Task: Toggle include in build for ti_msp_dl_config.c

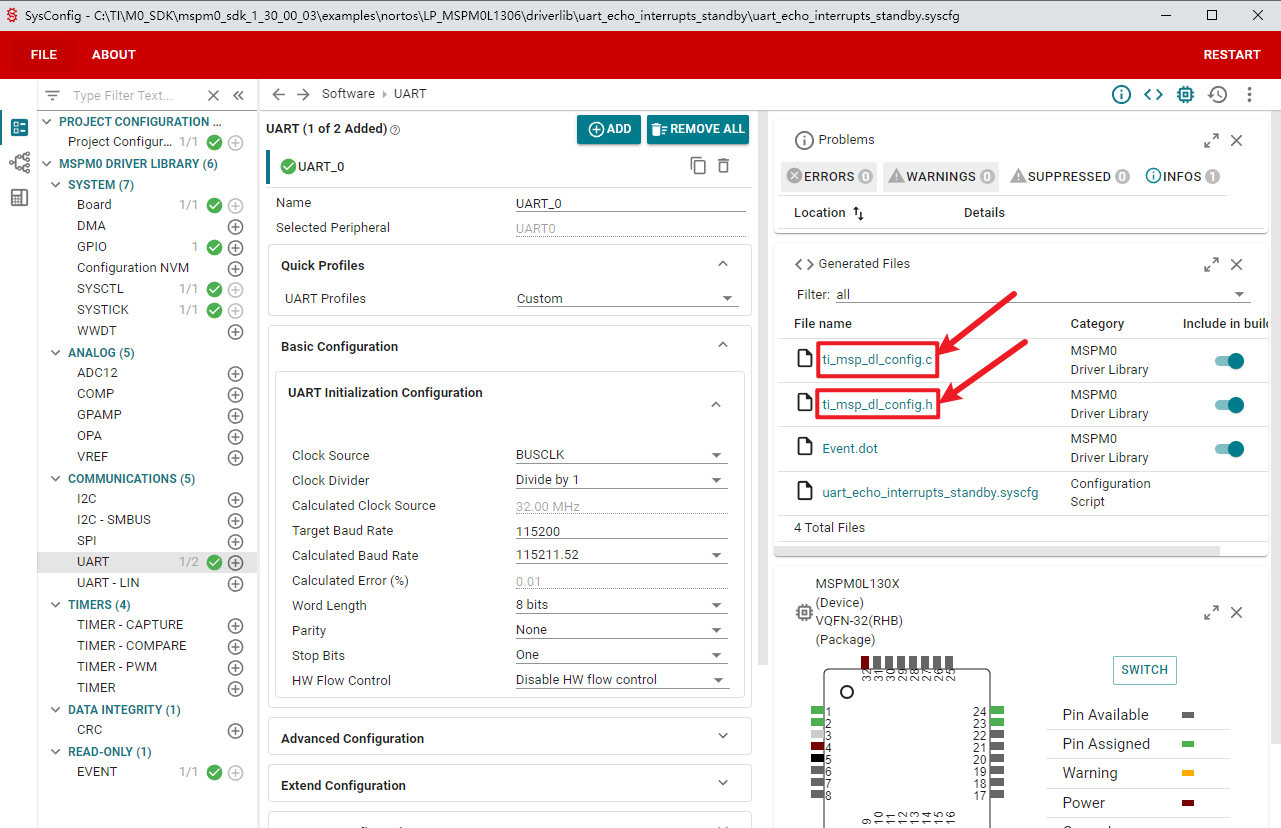Action: point(1229,361)
